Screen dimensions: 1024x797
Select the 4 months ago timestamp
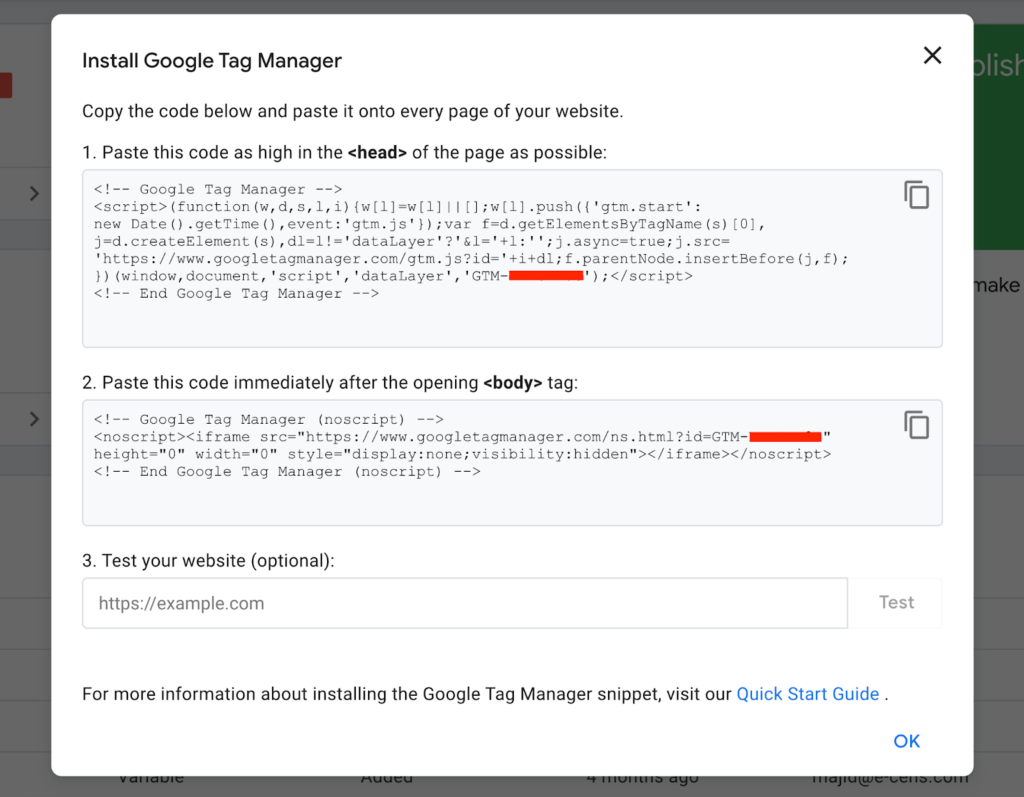click(x=642, y=776)
